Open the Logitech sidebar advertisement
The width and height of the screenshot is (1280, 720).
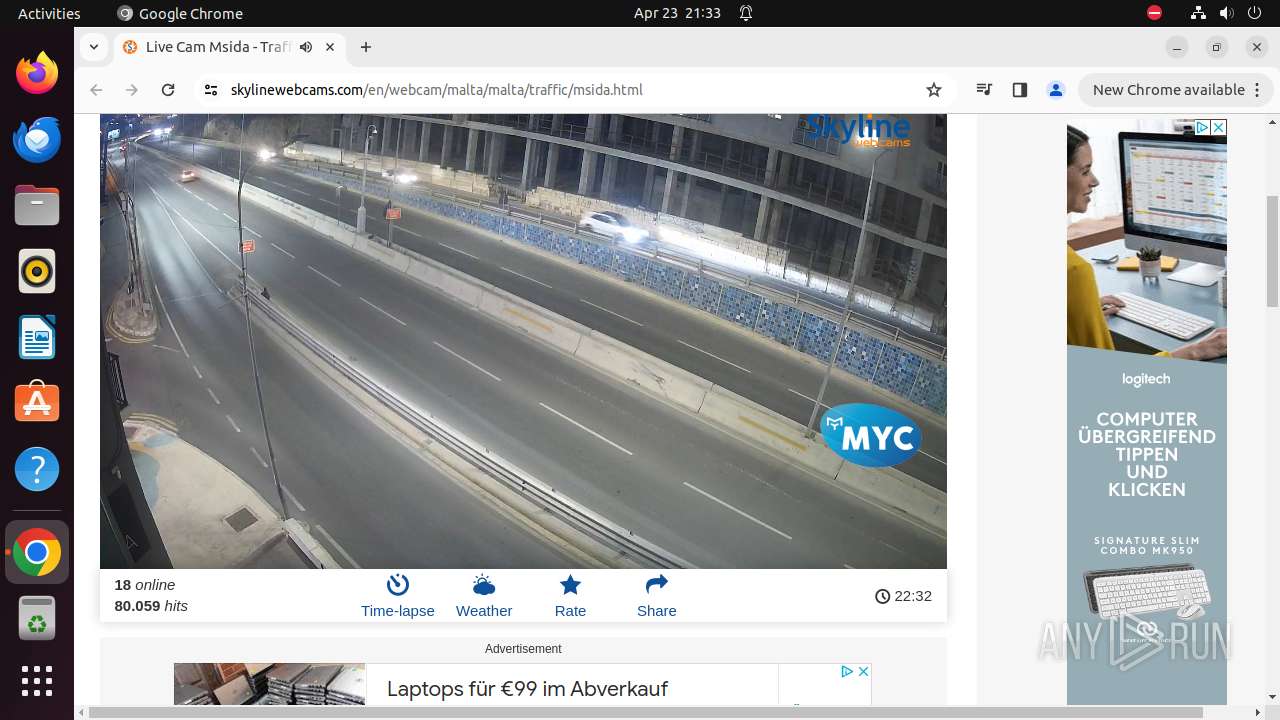point(1147,412)
